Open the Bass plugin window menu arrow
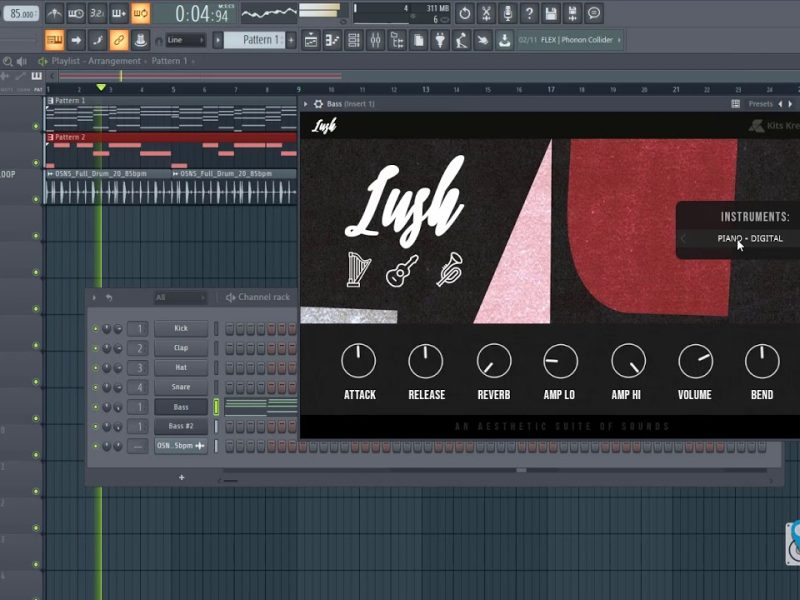Screen dimensions: 800x600 (x=306, y=104)
